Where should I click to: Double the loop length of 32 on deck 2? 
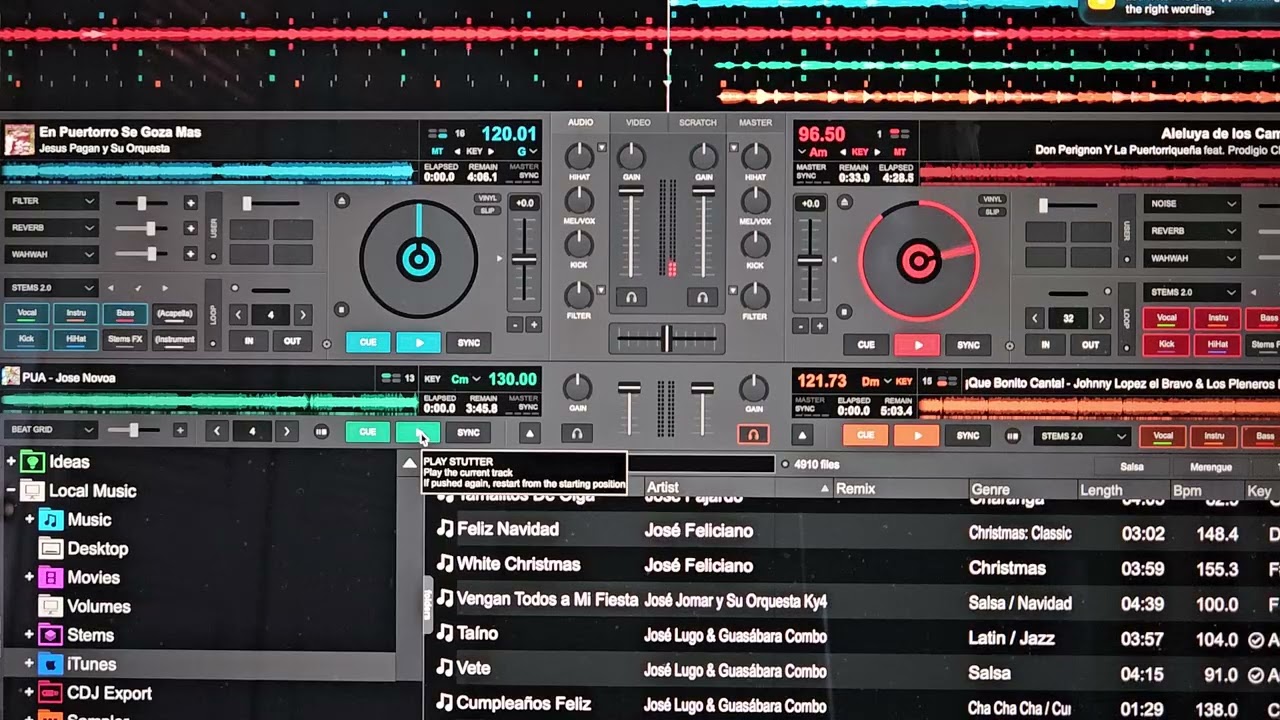pyautogui.click(x=1101, y=319)
